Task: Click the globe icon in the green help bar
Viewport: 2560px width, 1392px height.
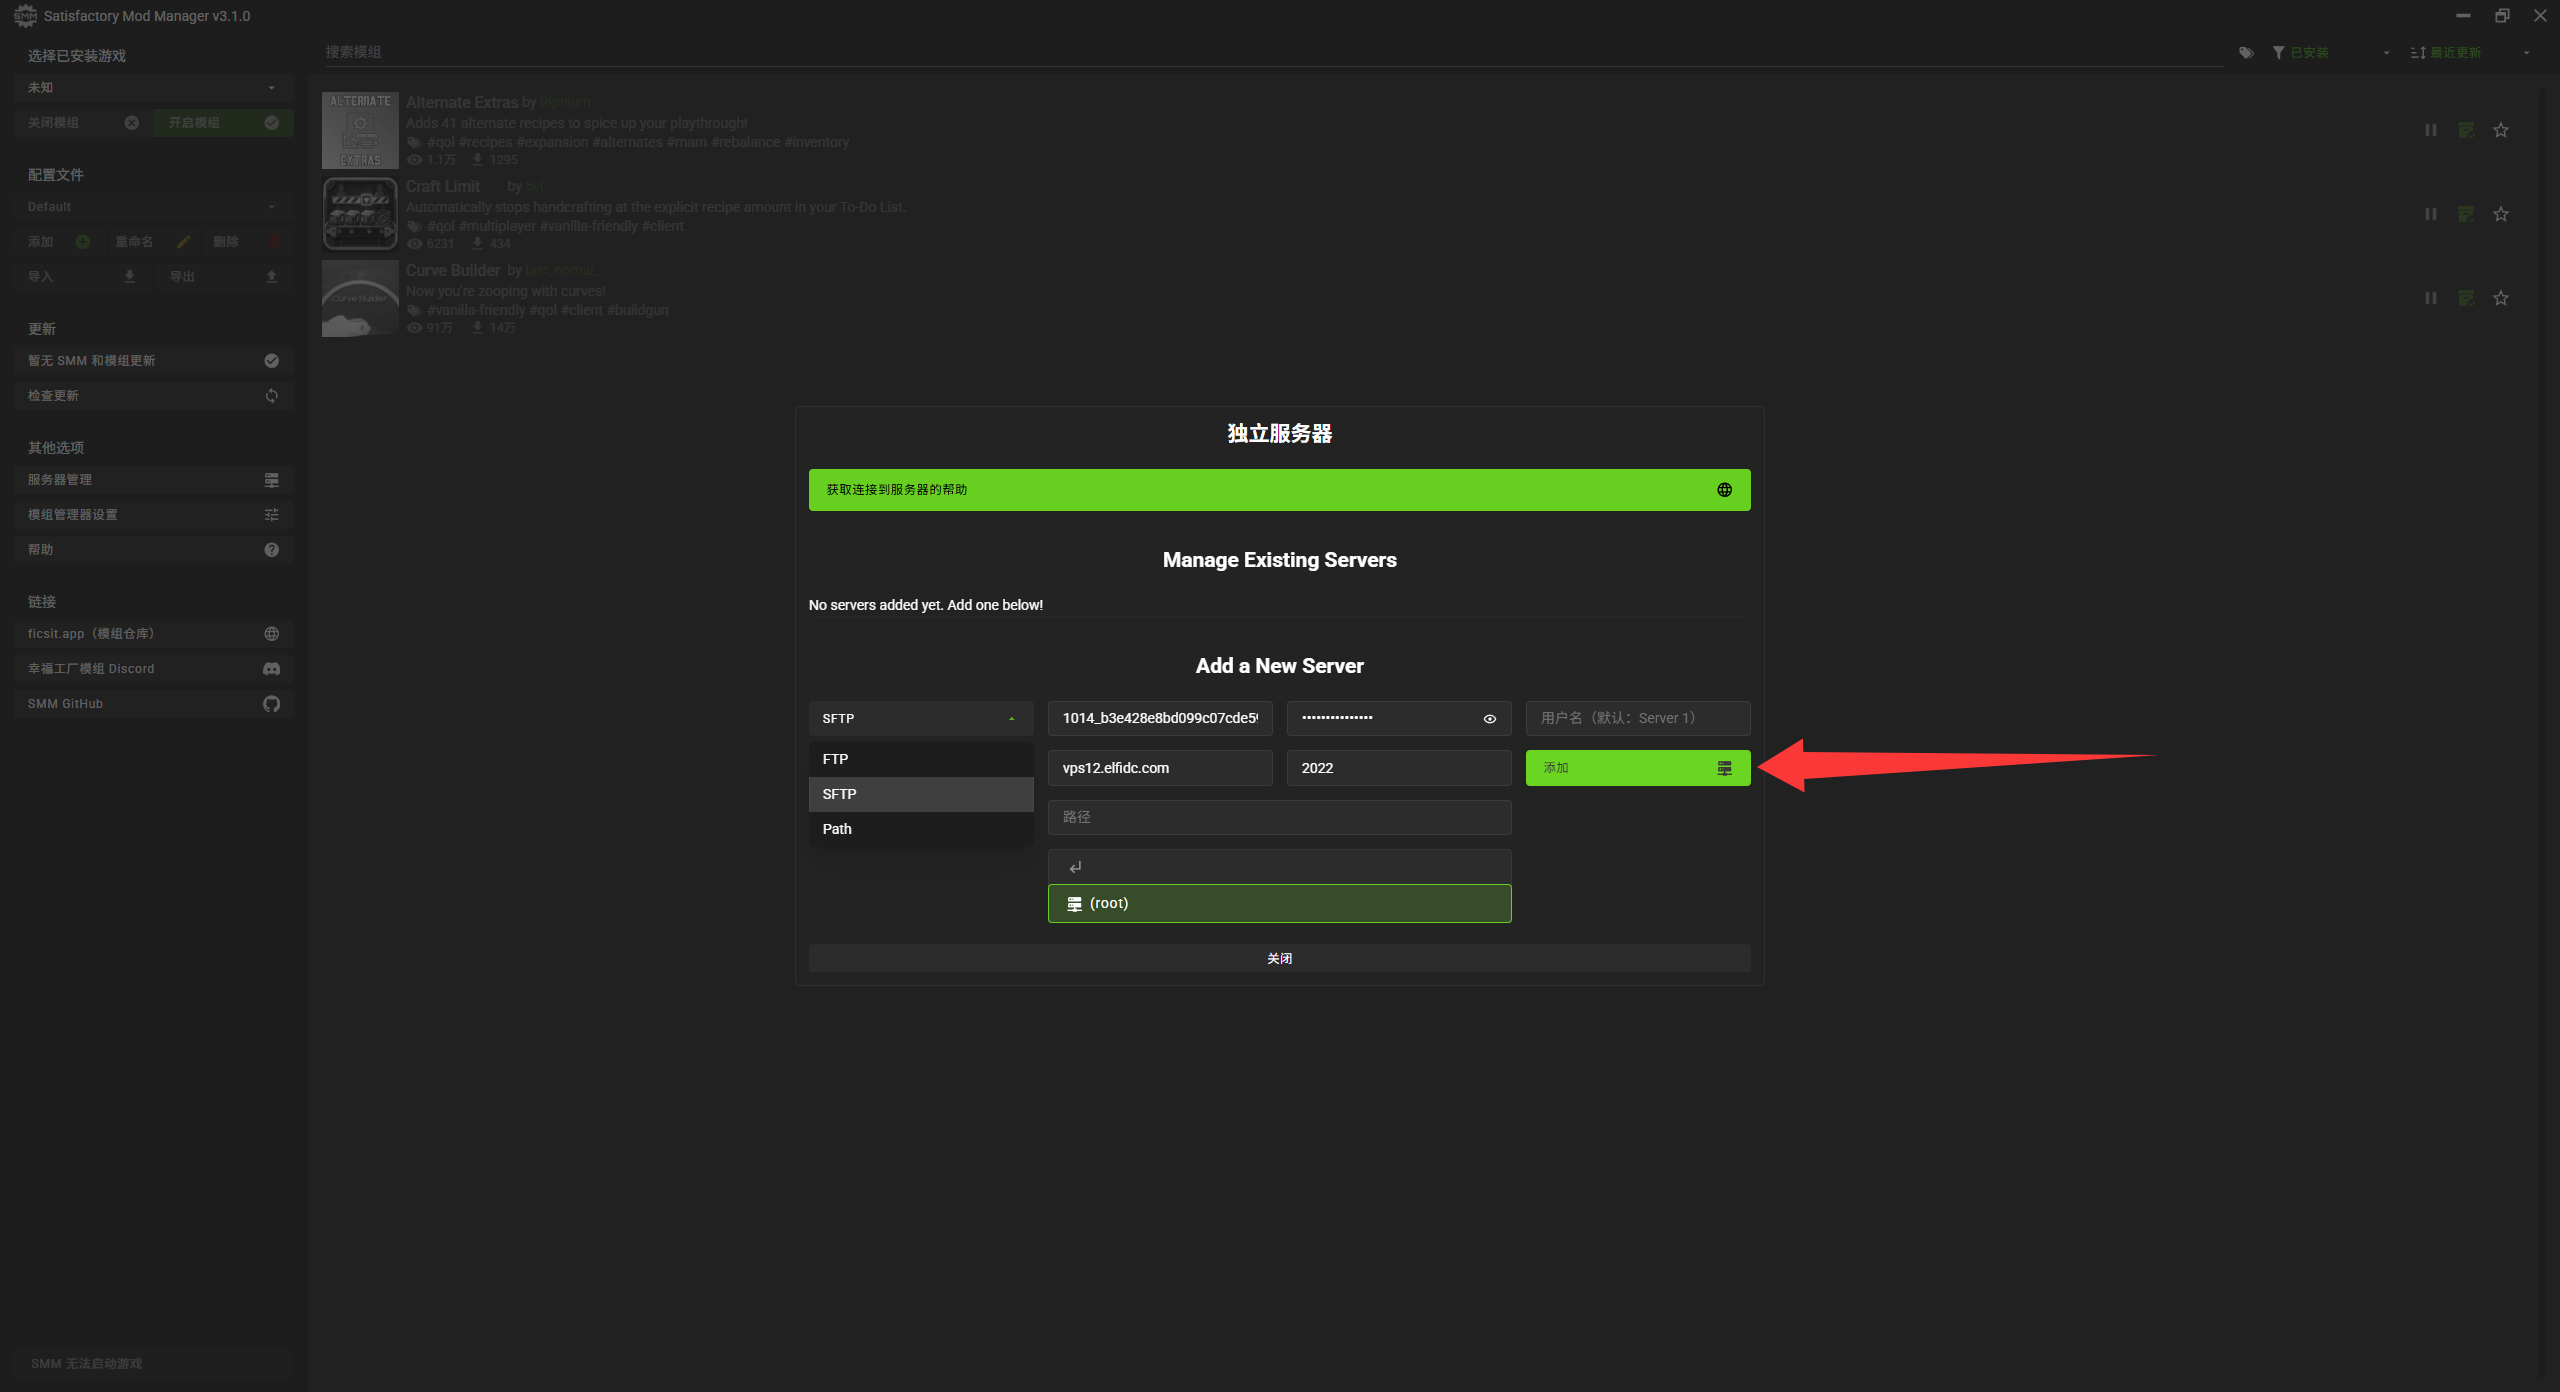Action: coord(1724,489)
